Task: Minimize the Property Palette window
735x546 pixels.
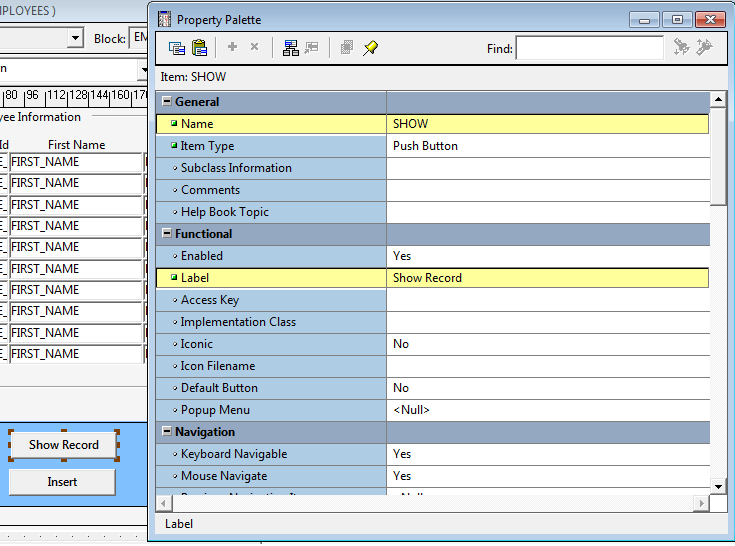Action: [644, 20]
